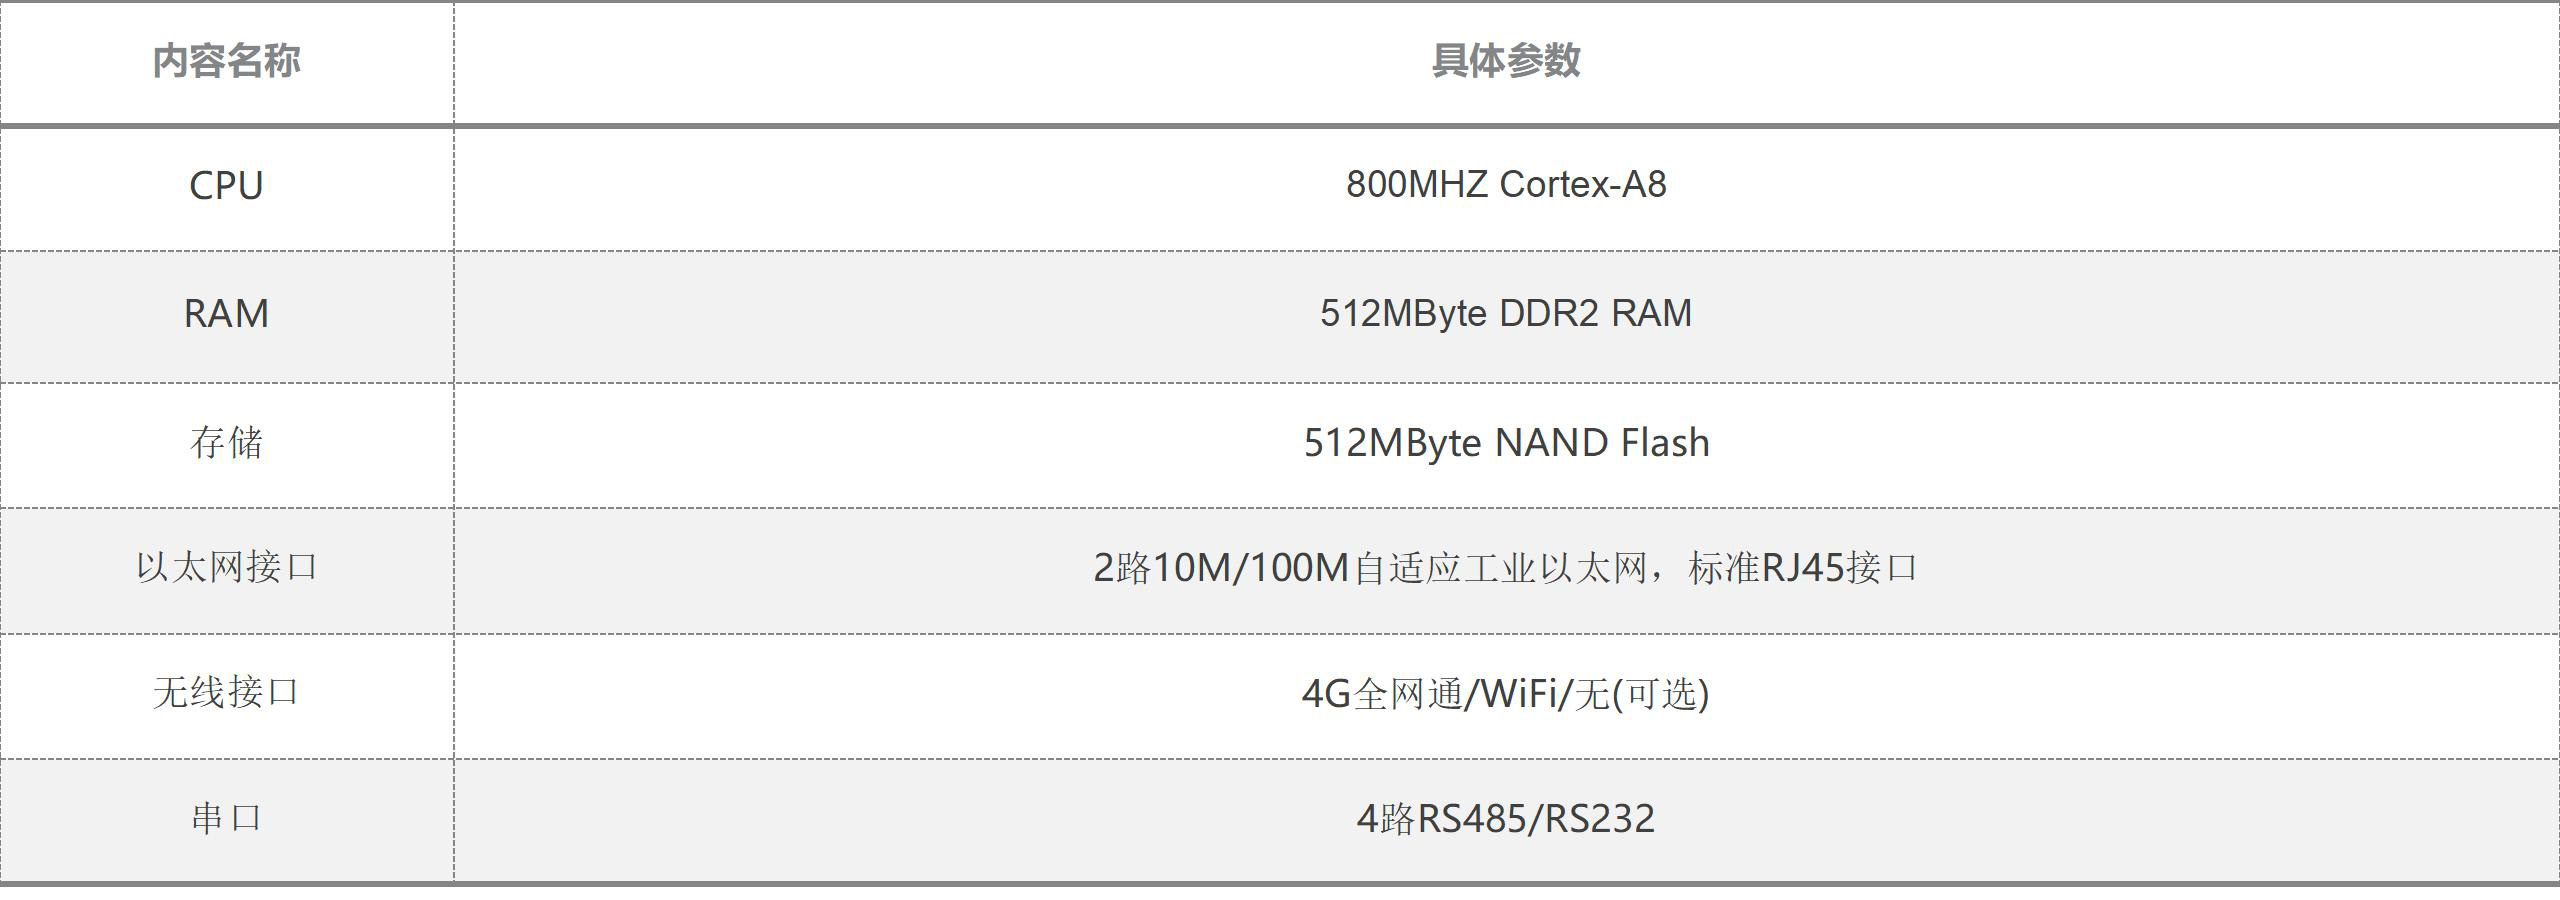
Task: Click the 内容名称 column header
Action: [226, 61]
